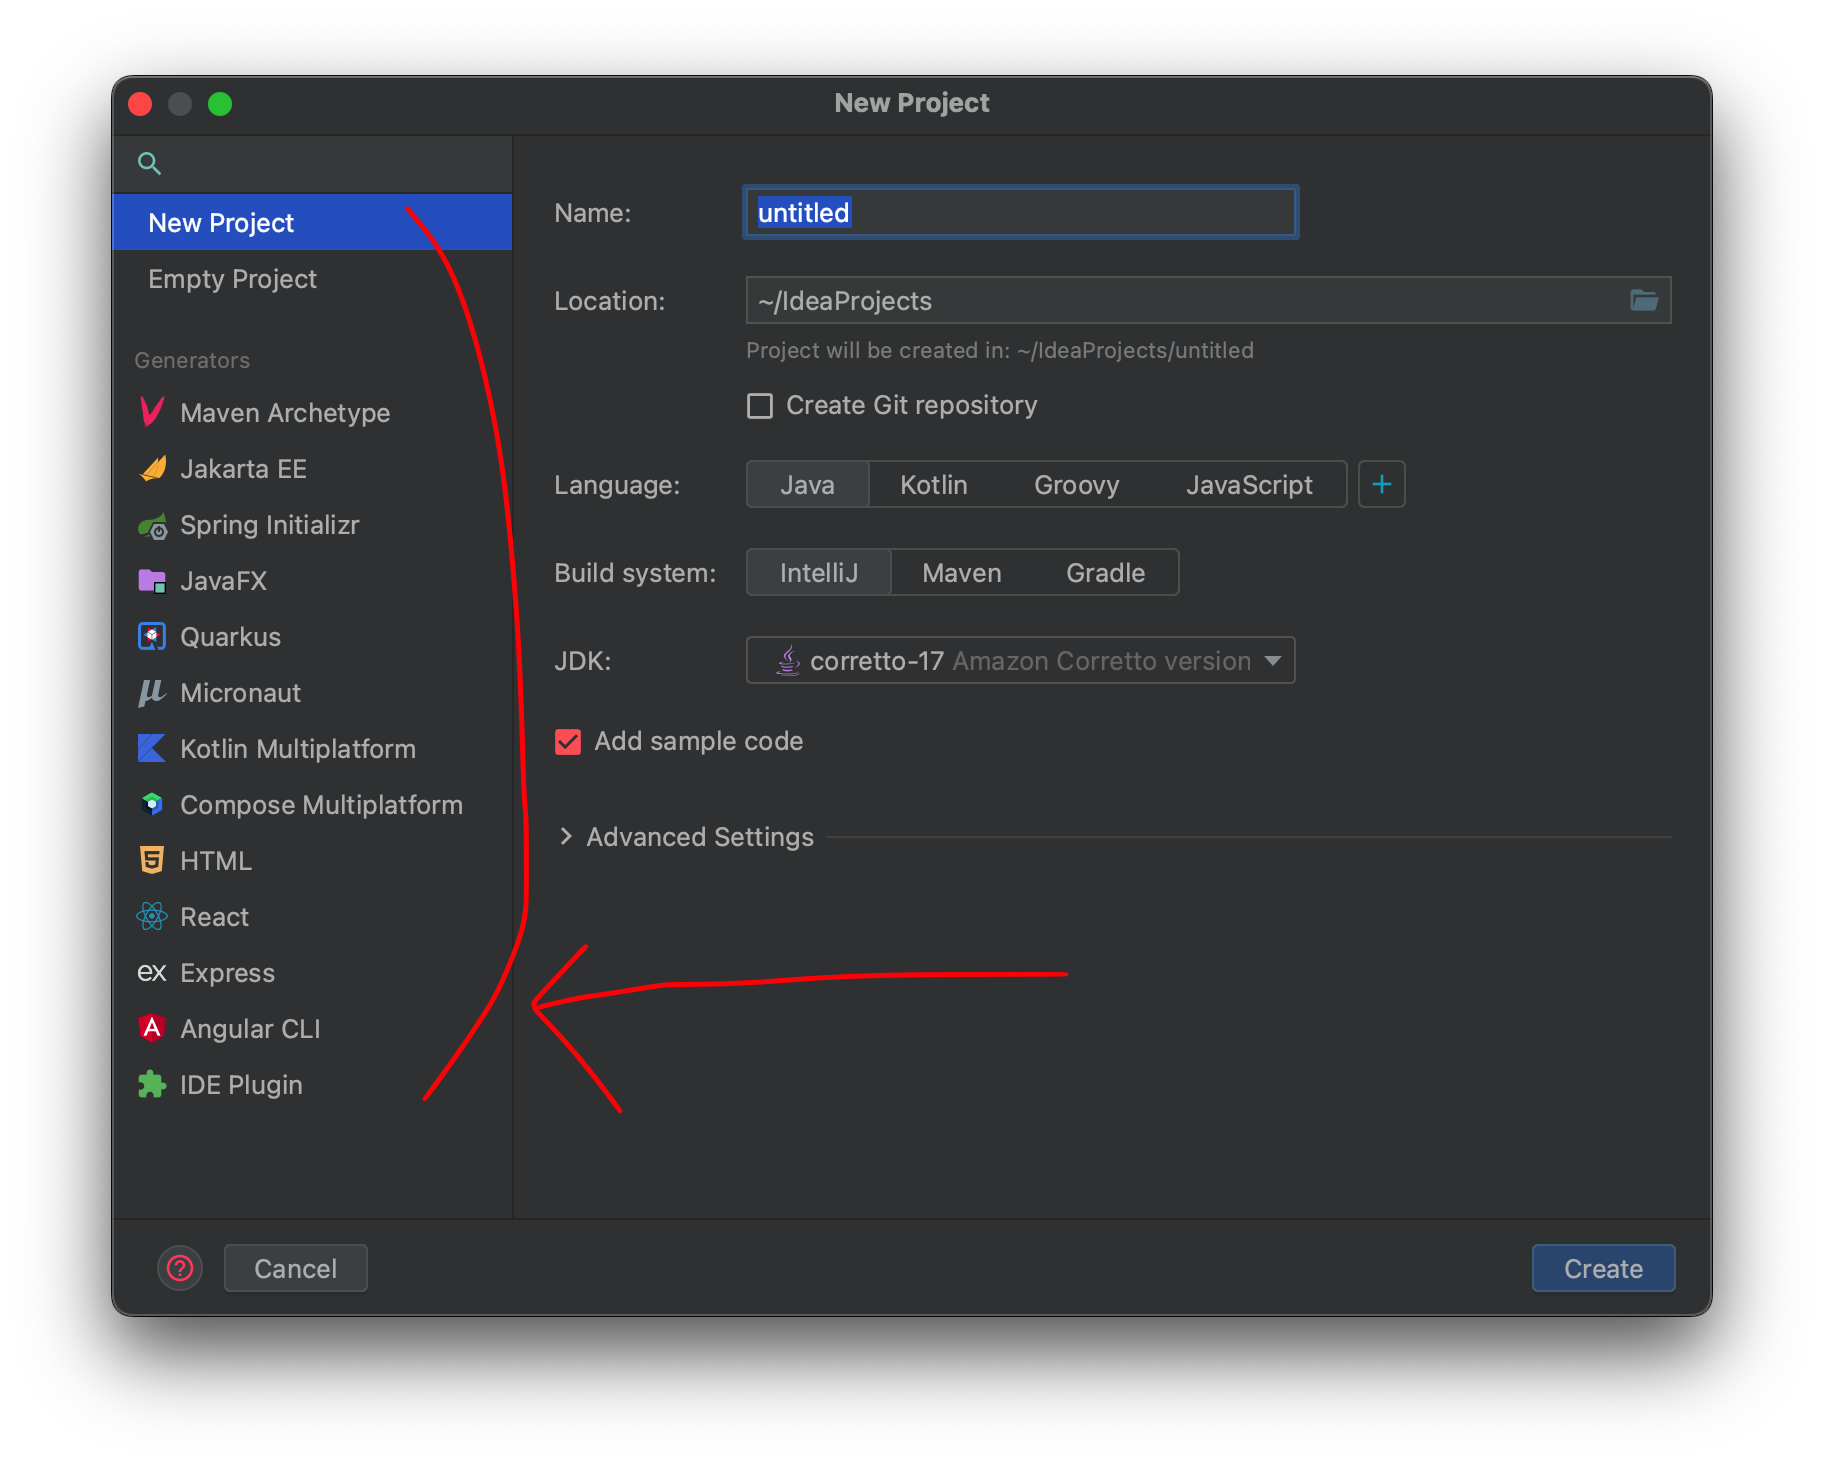Click the Angular CLI shield icon
Viewport: 1824px width, 1464px height.
point(152,1028)
